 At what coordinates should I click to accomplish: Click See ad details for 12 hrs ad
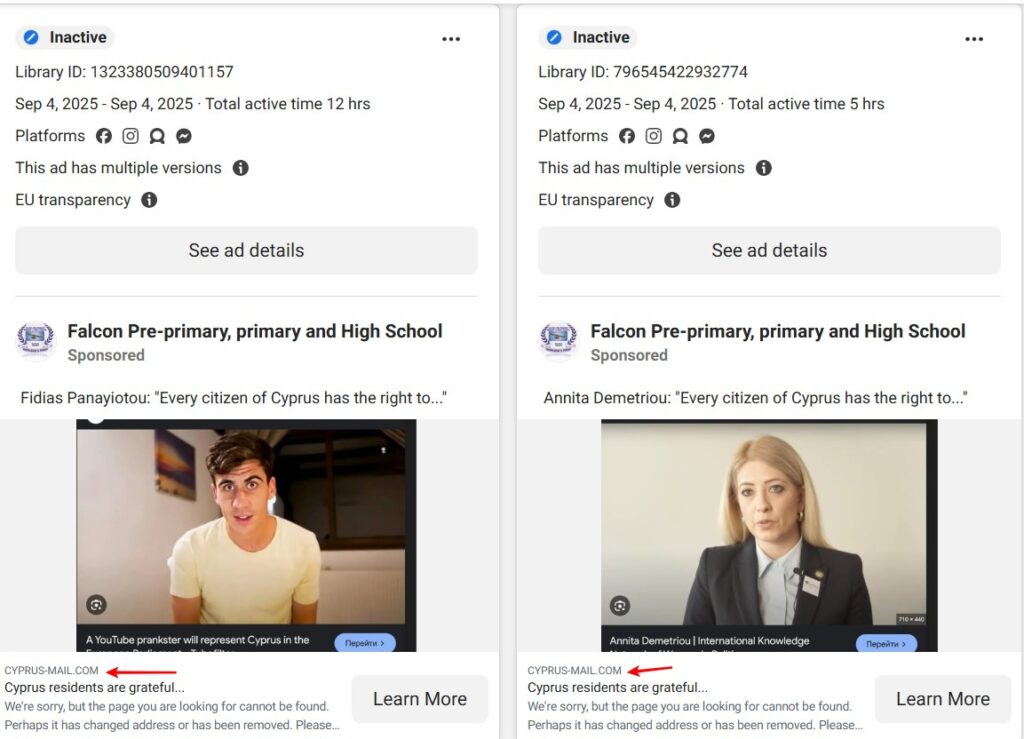(246, 251)
